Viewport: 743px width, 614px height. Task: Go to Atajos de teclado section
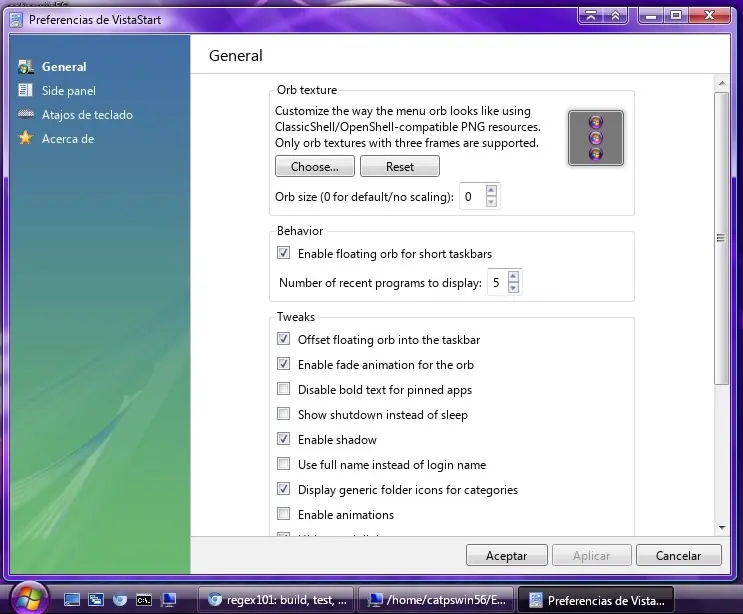pyautogui.click(x=75, y=115)
